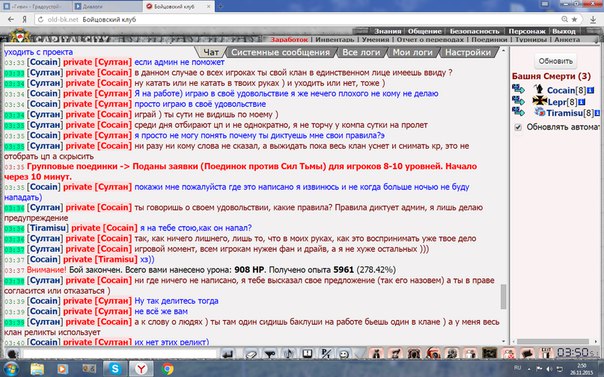Click the bookmark star in address bar
The height and width of the screenshot is (377, 604).
tap(574, 19)
